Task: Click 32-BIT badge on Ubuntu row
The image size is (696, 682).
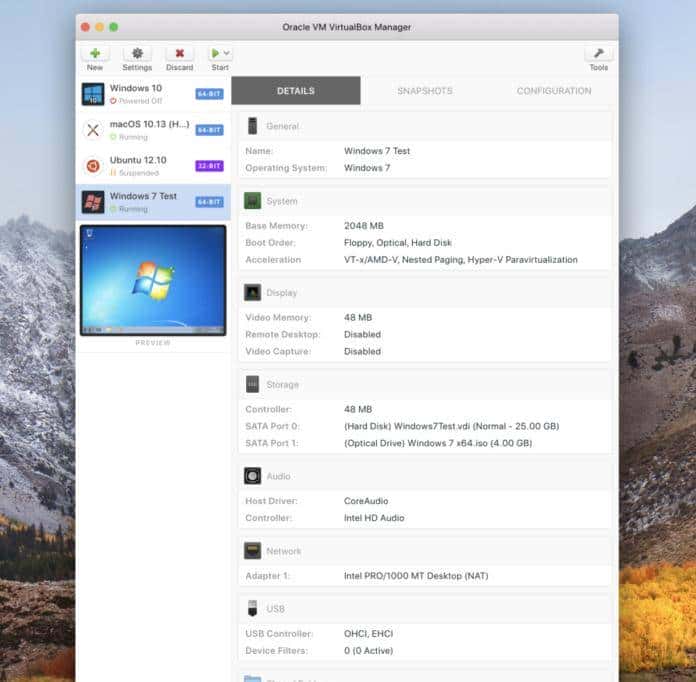Action: pyautogui.click(x=209, y=166)
